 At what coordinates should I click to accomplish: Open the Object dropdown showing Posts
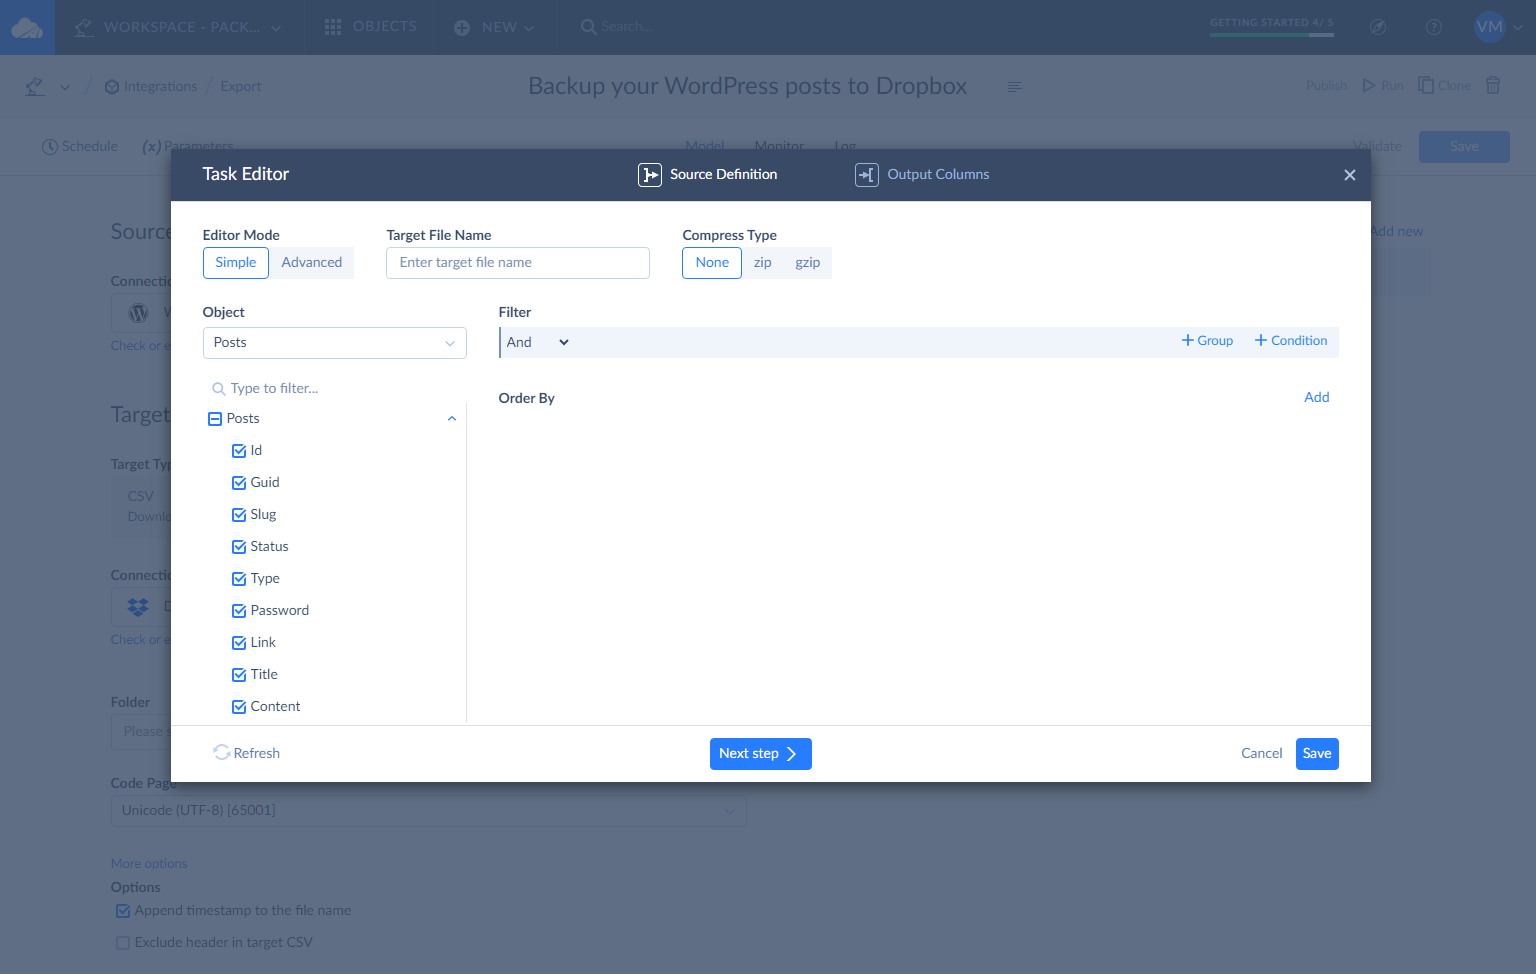[334, 342]
